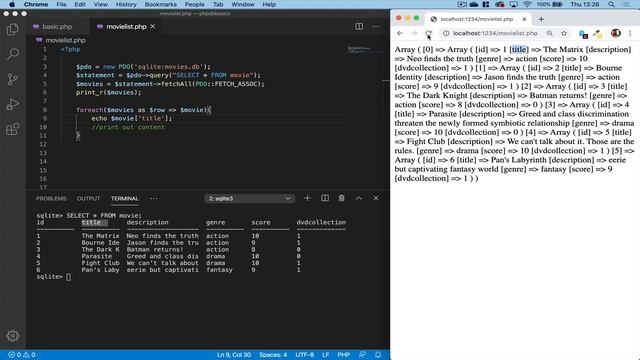Open Chrome's three-dot menu

[x=630, y=33]
